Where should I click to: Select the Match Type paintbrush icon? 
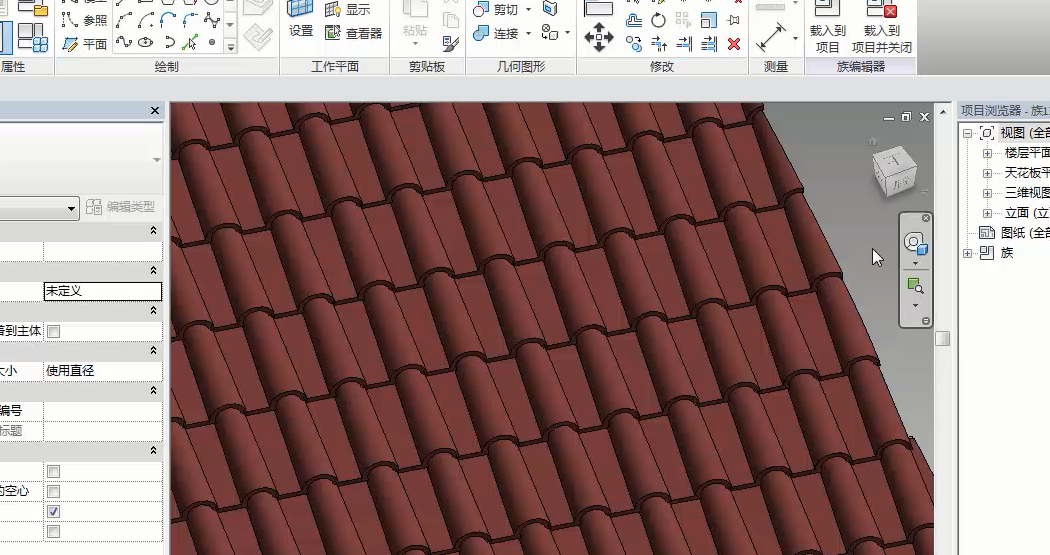pyautogui.click(x=451, y=43)
